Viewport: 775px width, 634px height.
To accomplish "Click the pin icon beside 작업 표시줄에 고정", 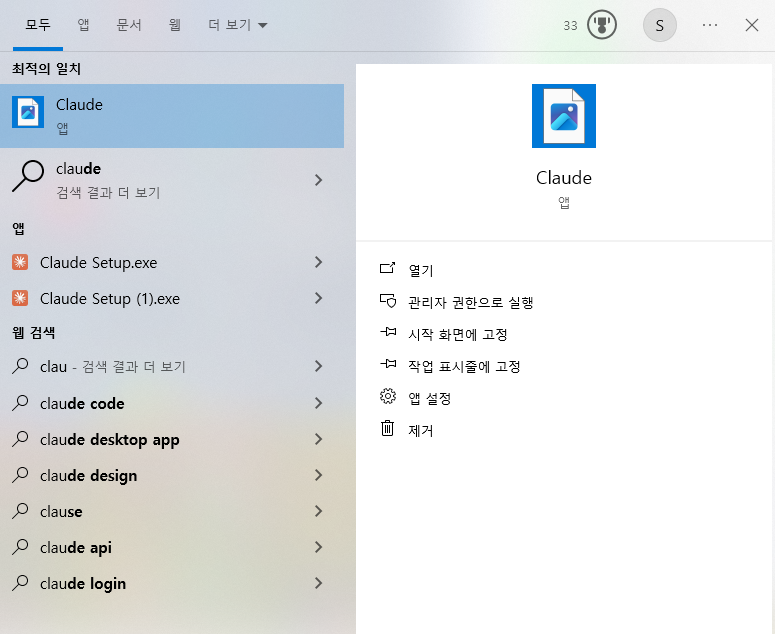I will pos(388,364).
